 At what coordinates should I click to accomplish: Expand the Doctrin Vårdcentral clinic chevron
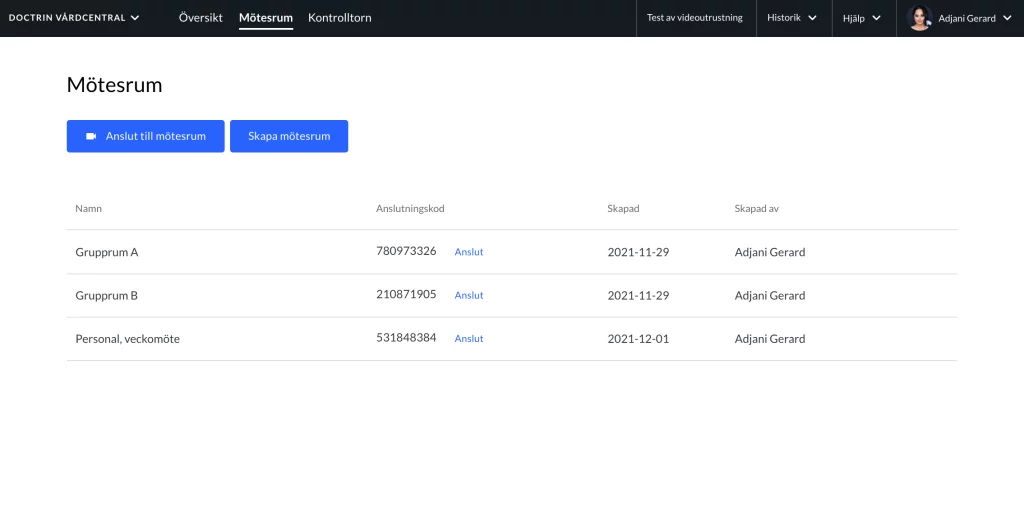click(135, 18)
